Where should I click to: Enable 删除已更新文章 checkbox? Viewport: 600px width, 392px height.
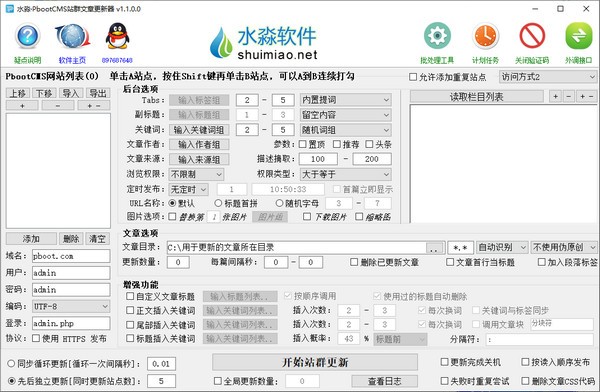[x=354, y=262]
